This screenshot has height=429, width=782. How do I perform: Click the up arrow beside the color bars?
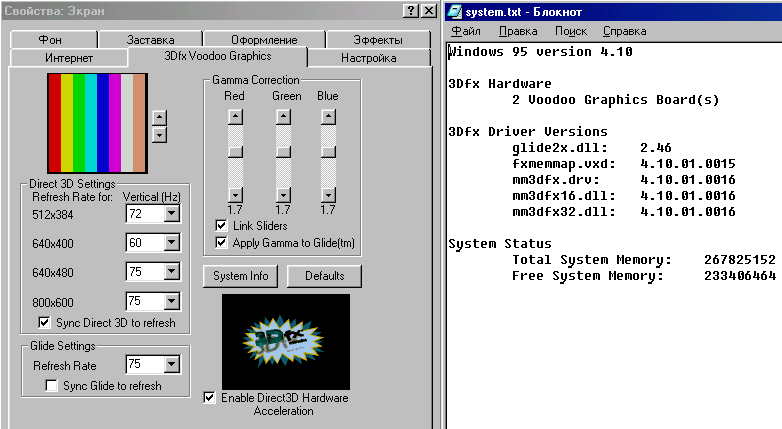(159, 118)
